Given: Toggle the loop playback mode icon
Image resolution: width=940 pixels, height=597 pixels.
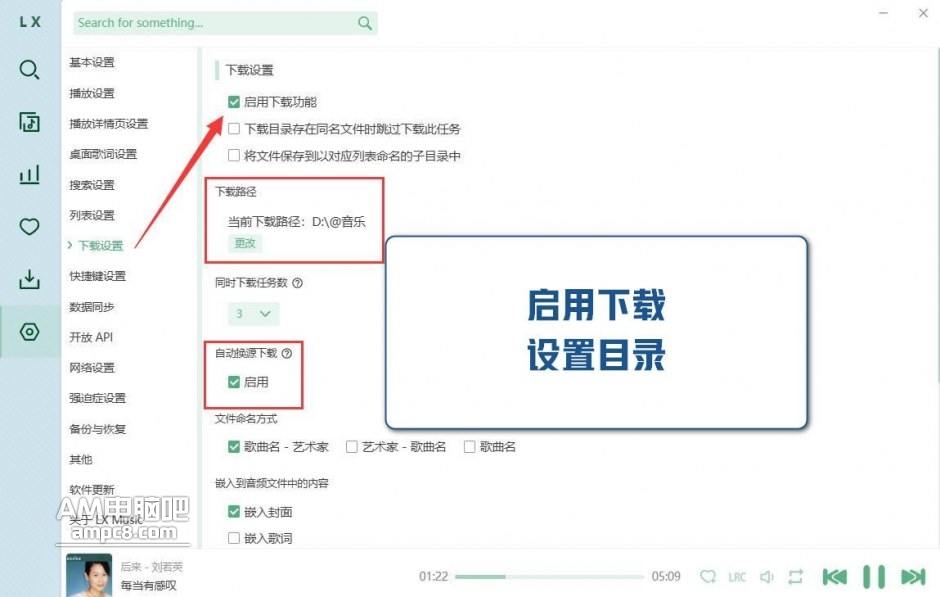Looking at the screenshot, I should coord(796,577).
